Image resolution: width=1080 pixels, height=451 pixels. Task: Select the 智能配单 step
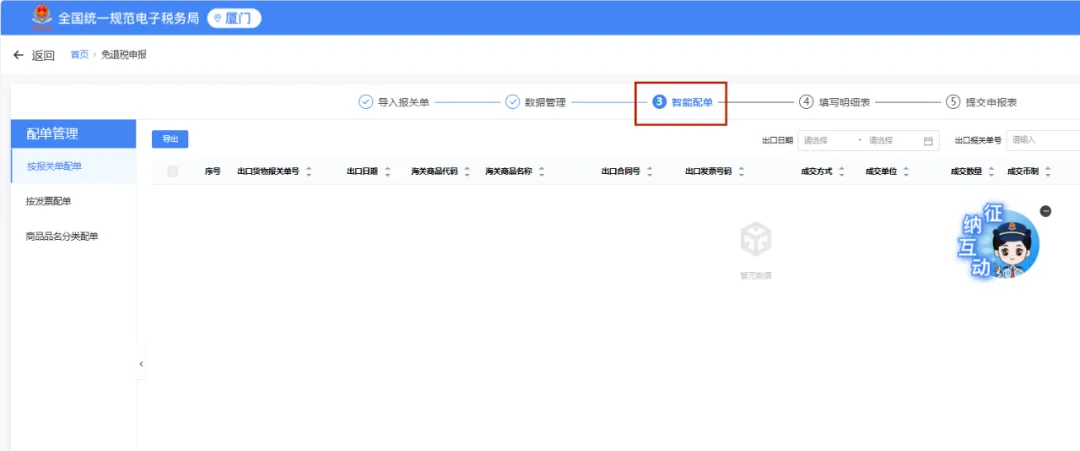[x=682, y=102]
